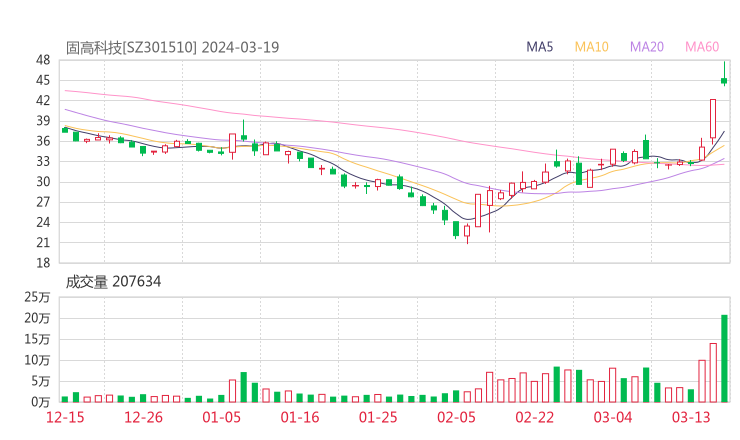Click the 36 price axis label
Screen dimensions: 740x440
pos(43,141)
